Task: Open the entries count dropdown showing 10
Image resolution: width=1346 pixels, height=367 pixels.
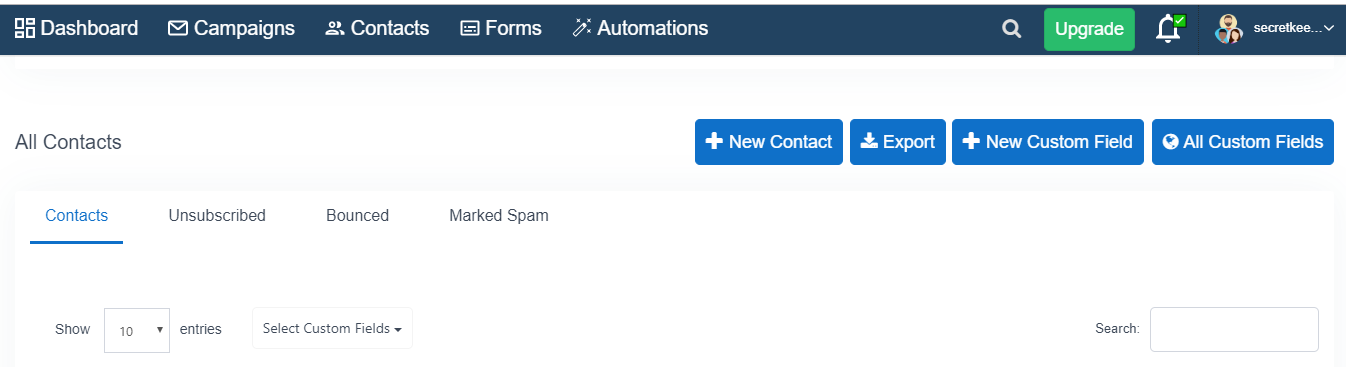Action: (137, 330)
